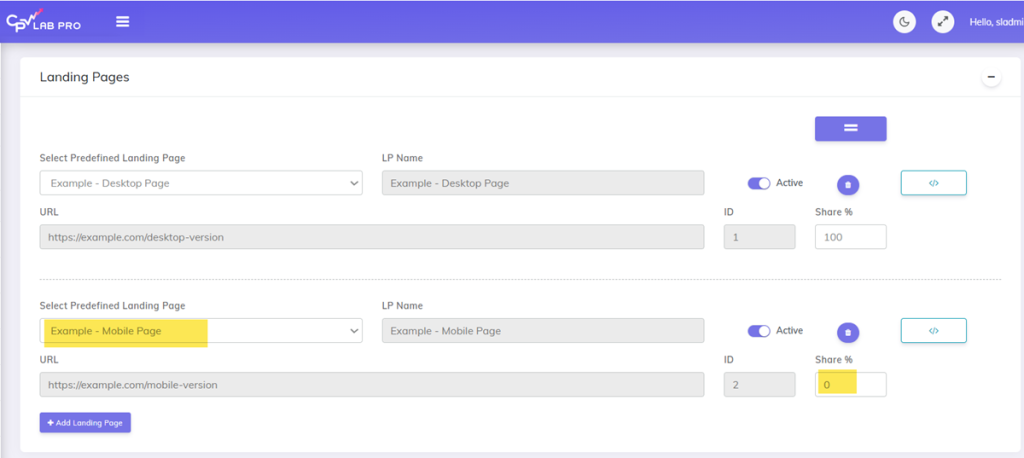Image resolution: width=1024 pixels, height=458 pixels.
Task: Click the CPV Lab Pro logo
Action: pyautogui.click(x=44, y=22)
